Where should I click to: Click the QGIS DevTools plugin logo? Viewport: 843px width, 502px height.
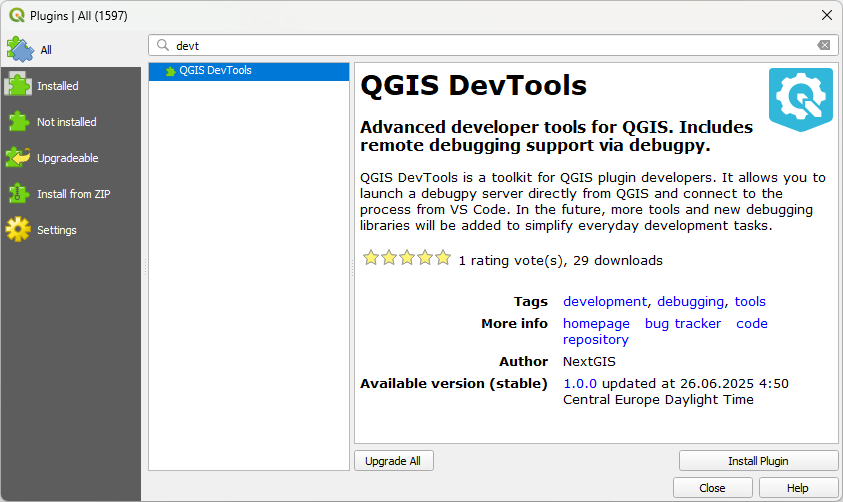pos(801,99)
